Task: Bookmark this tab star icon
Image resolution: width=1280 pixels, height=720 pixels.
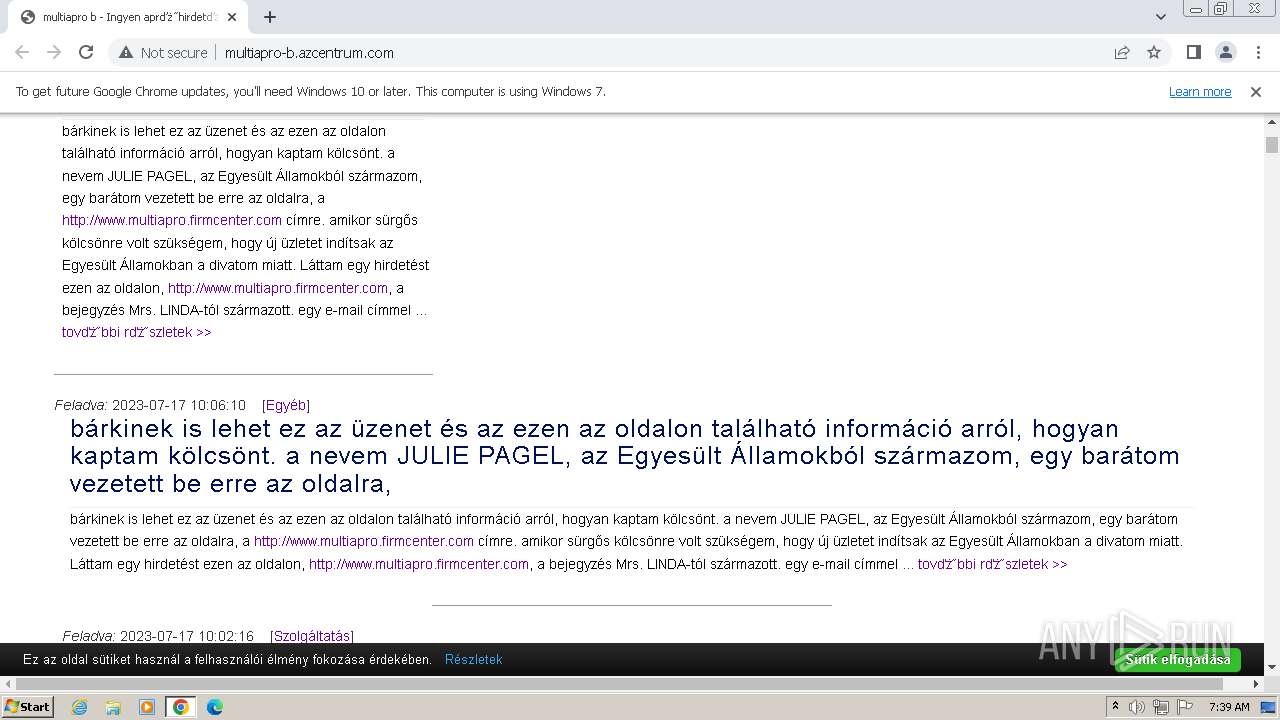Action: click(x=1154, y=53)
